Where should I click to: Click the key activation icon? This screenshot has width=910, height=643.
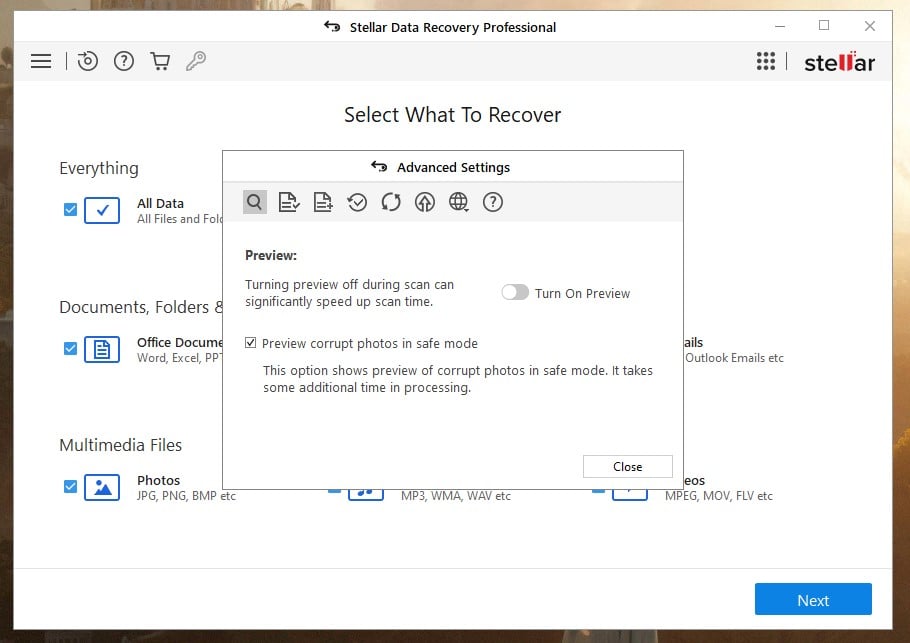pos(196,61)
